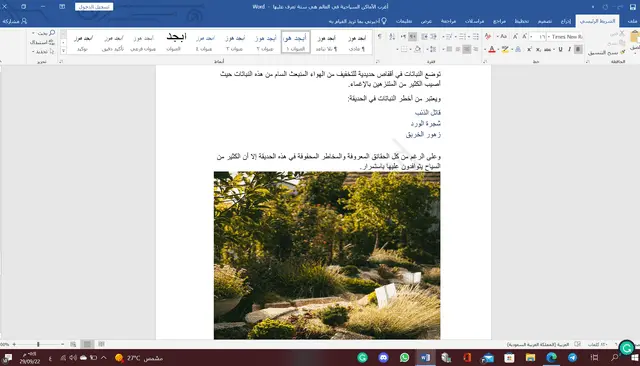
Task: Open the font size dropdown
Action: tap(531, 37)
